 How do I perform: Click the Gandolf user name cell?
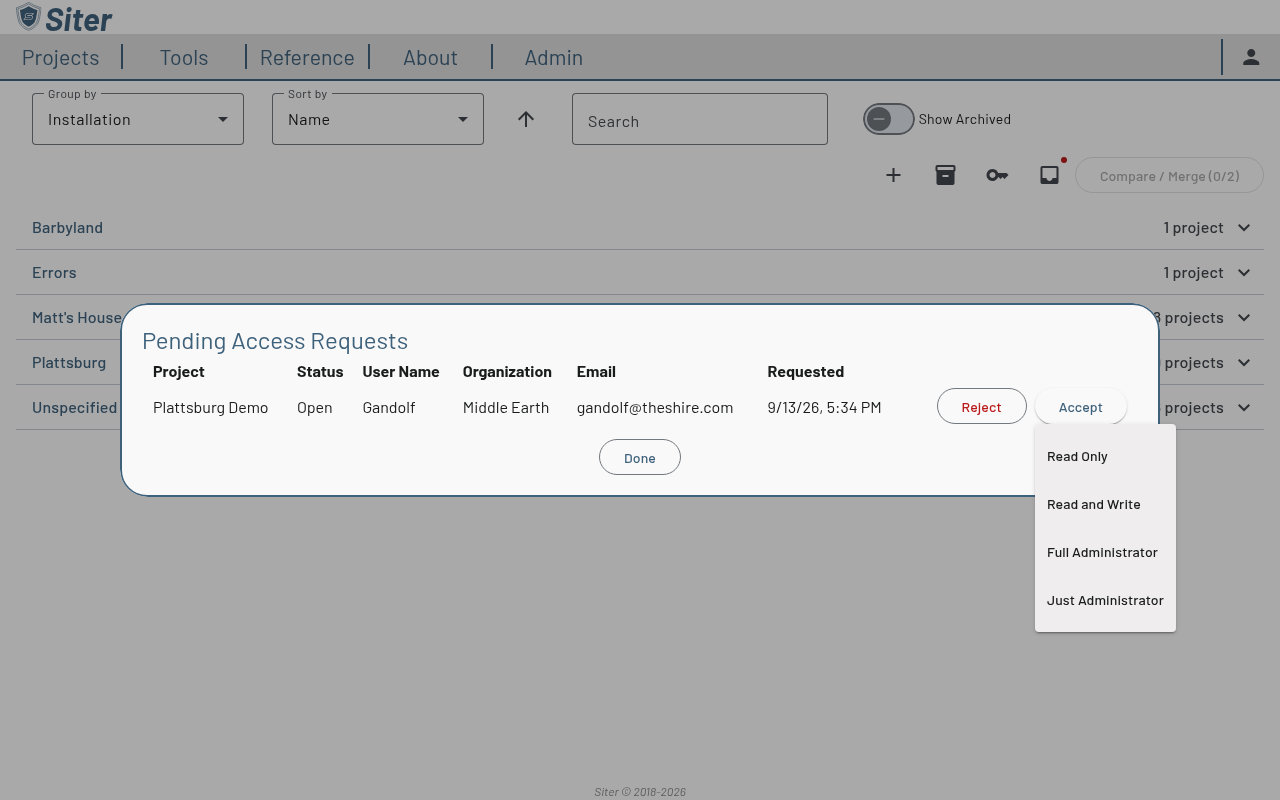389,407
